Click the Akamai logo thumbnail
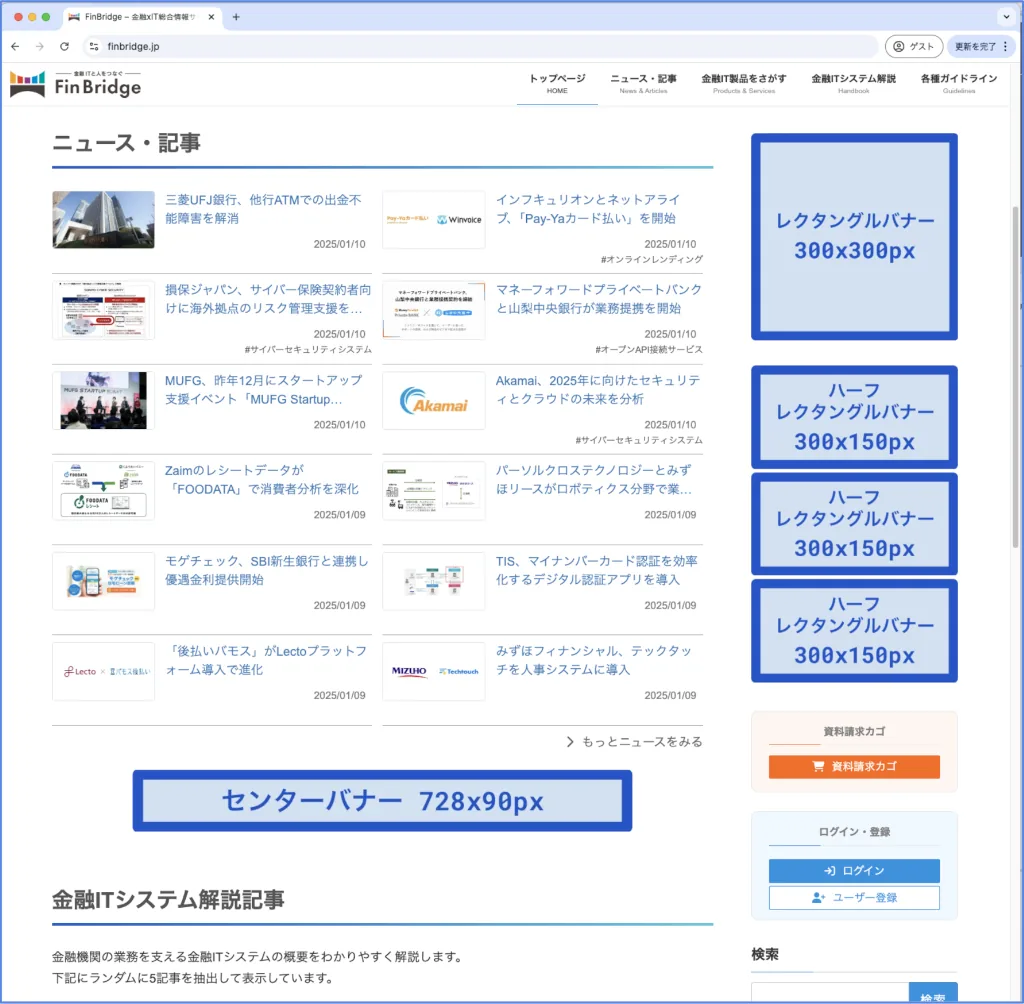 tap(433, 400)
